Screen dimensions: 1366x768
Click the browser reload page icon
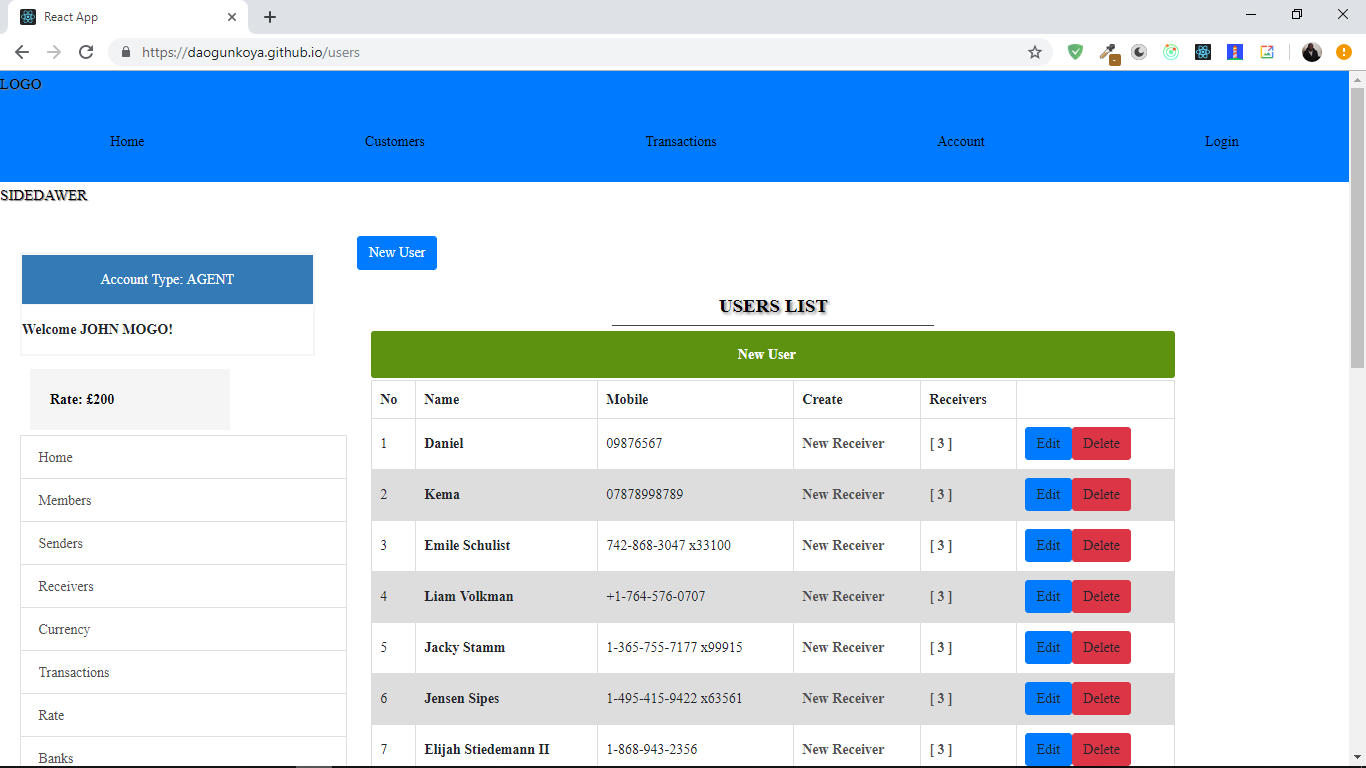tap(86, 52)
